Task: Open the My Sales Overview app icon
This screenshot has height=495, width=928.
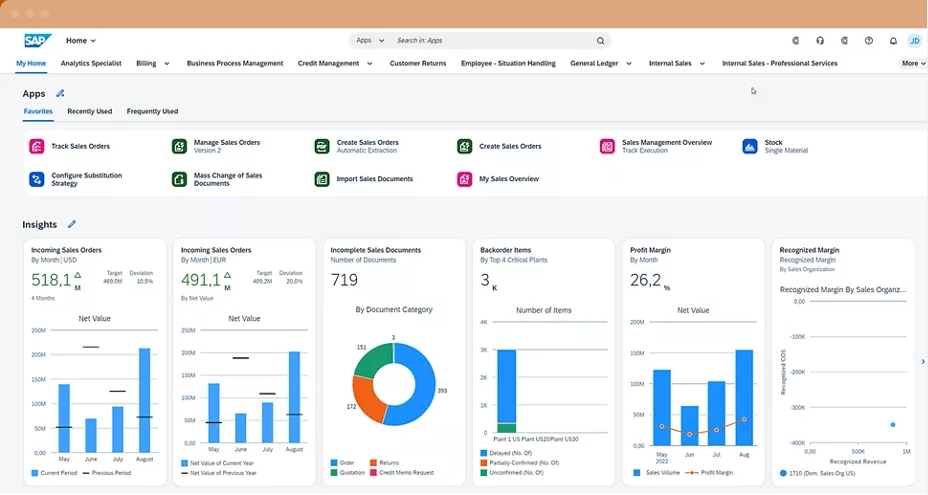Action: [464, 180]
